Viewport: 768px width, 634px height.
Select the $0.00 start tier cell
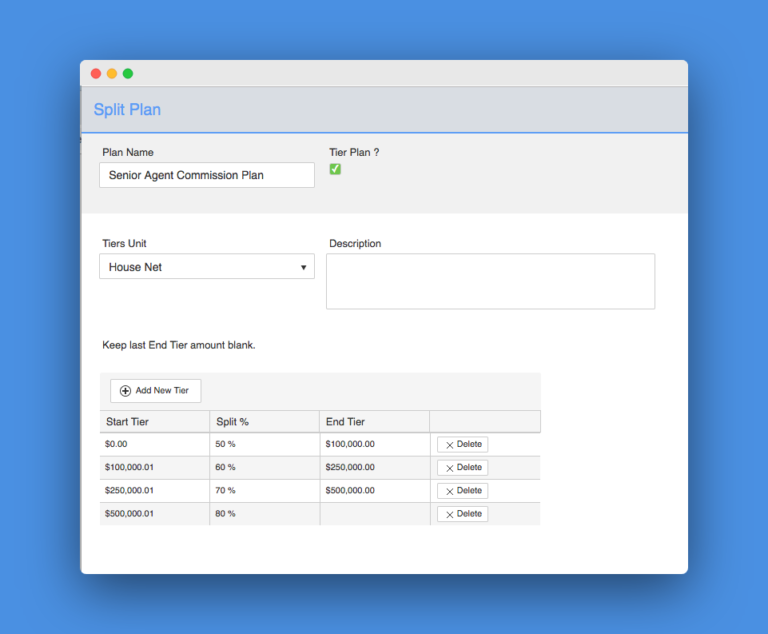[x=155, y=444]
